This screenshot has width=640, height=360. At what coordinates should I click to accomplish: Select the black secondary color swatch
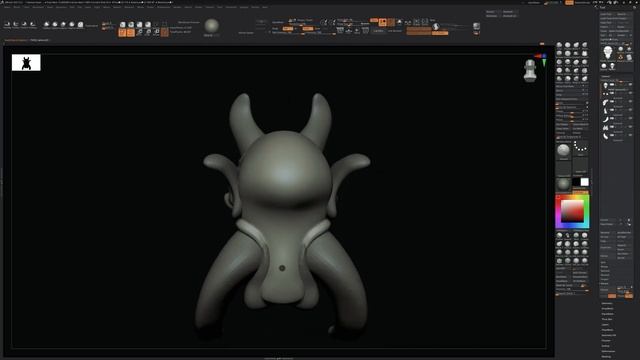pos(576,182)
